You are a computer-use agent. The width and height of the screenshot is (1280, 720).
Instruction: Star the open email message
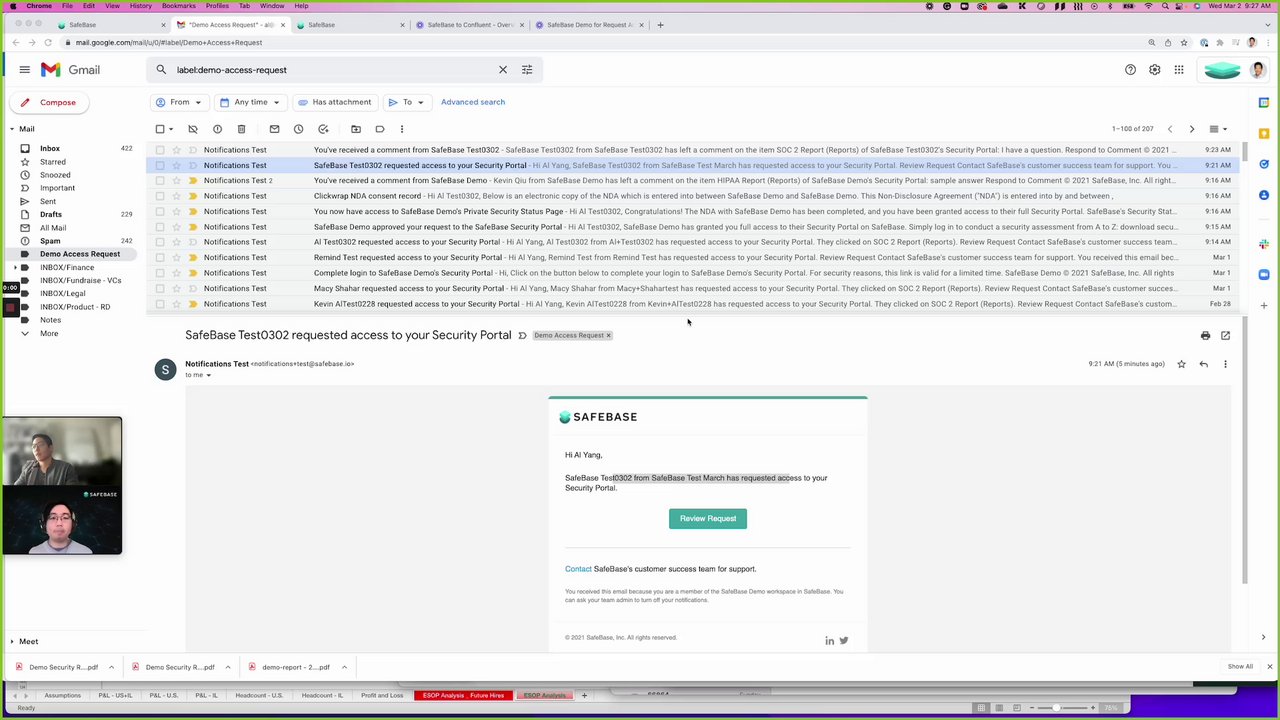click(1181, 364)
